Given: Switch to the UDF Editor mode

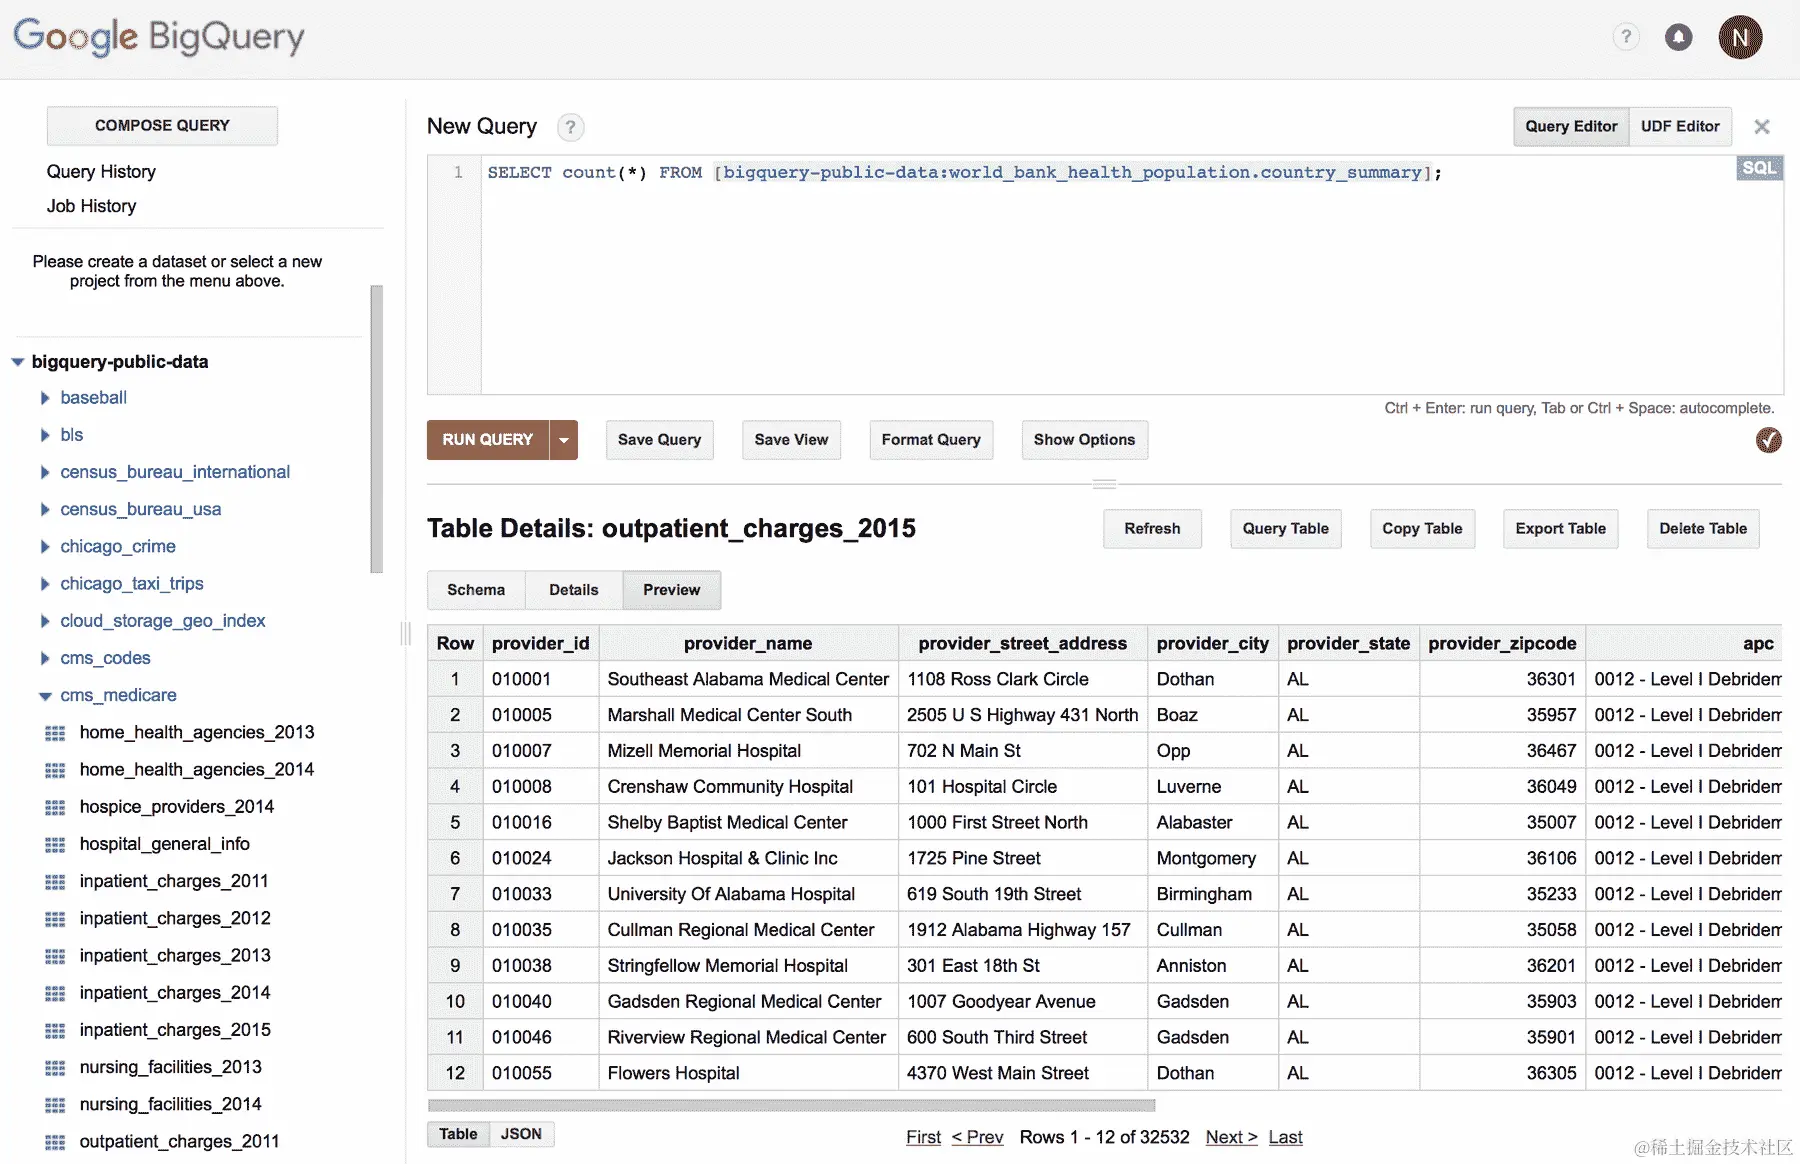Looking at the screenshot, I should pos(1680,127).
